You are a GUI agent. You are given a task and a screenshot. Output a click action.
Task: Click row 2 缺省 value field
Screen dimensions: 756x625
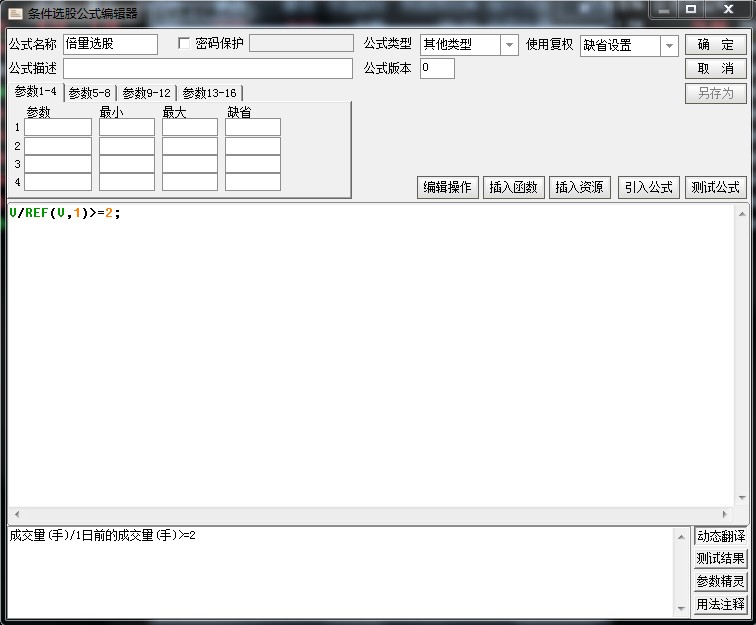(x=253, y=146)
